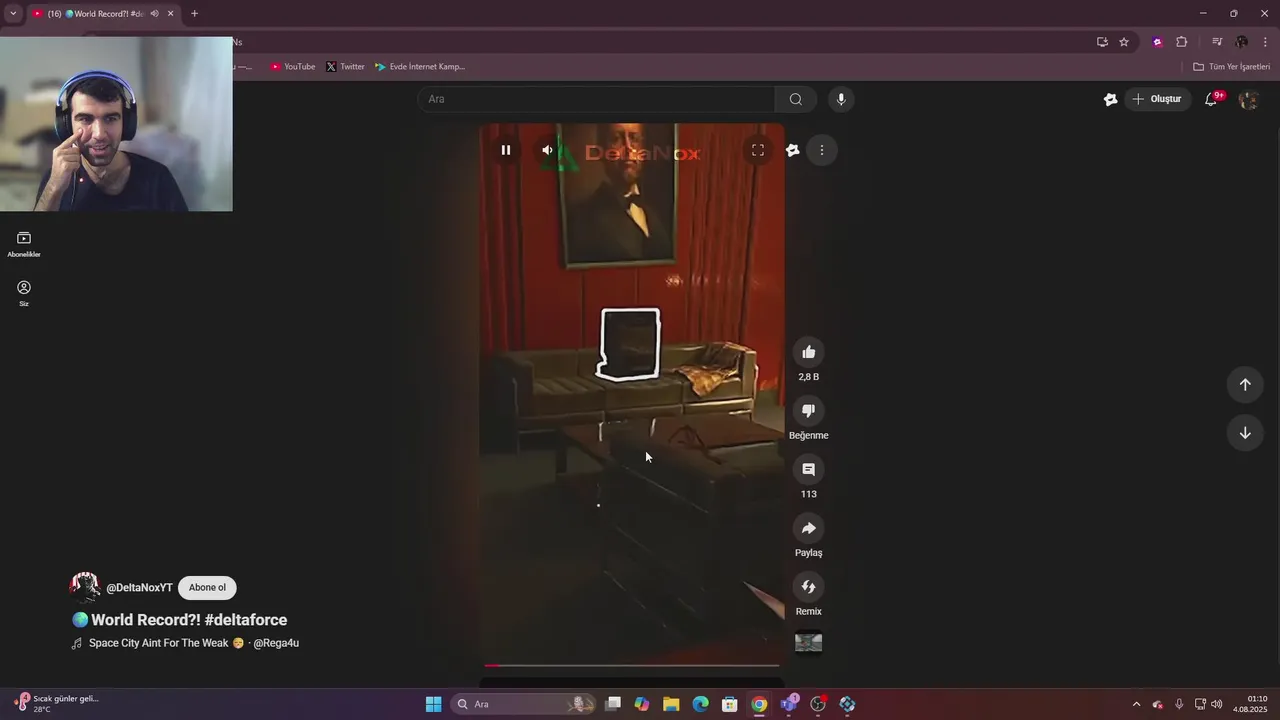The image size is (1280, 720).
Task: Open the sound thumbnail below Remix
Action: coord(809,643)
